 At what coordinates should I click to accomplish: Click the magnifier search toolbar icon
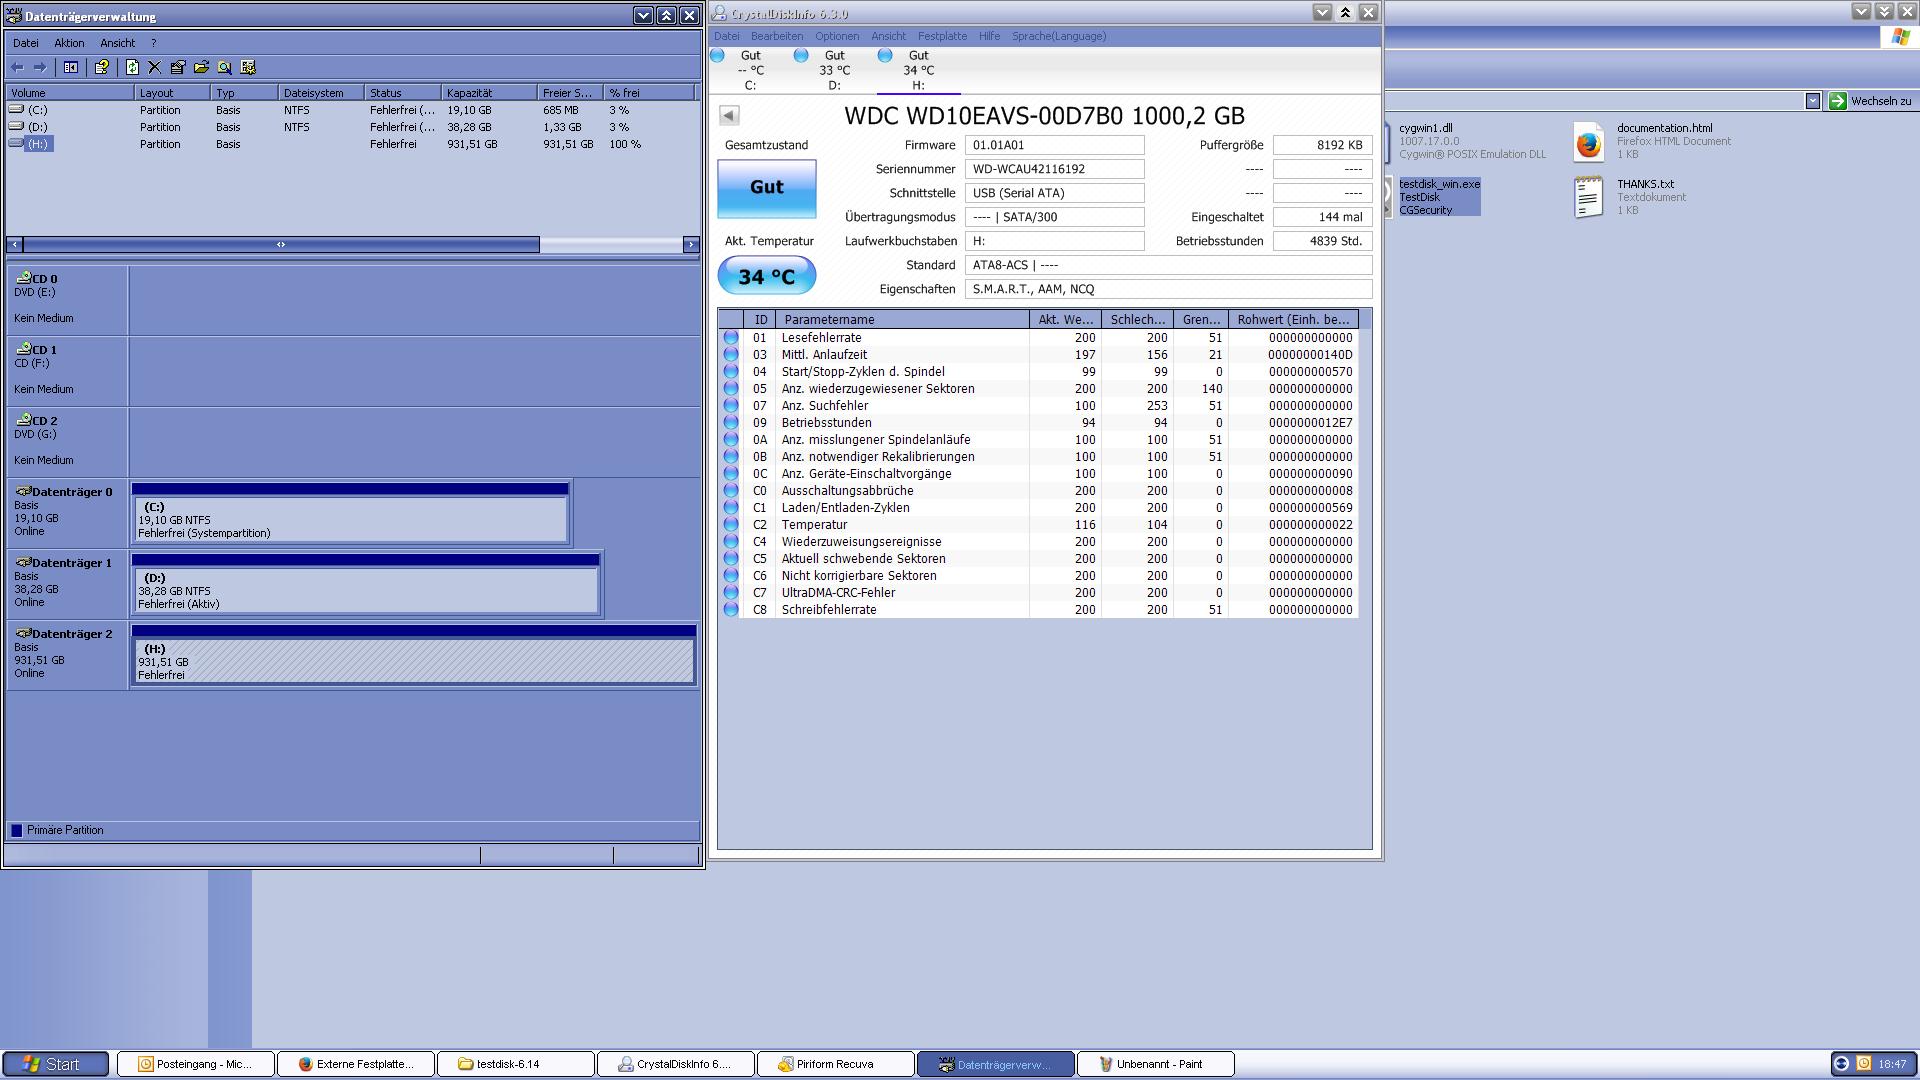pos(225,67)
